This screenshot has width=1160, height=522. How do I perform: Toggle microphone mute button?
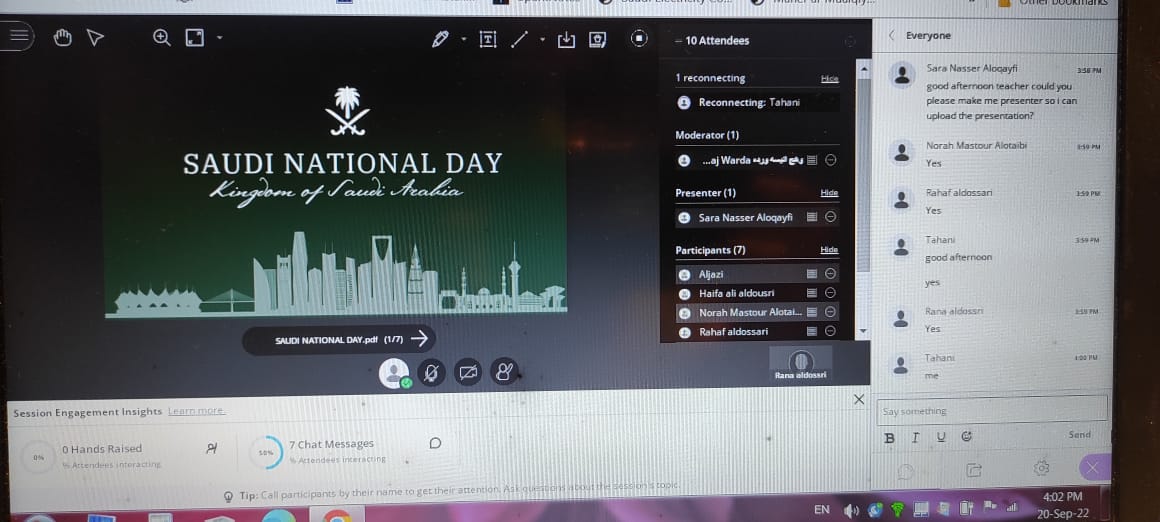tap(432, 373)
